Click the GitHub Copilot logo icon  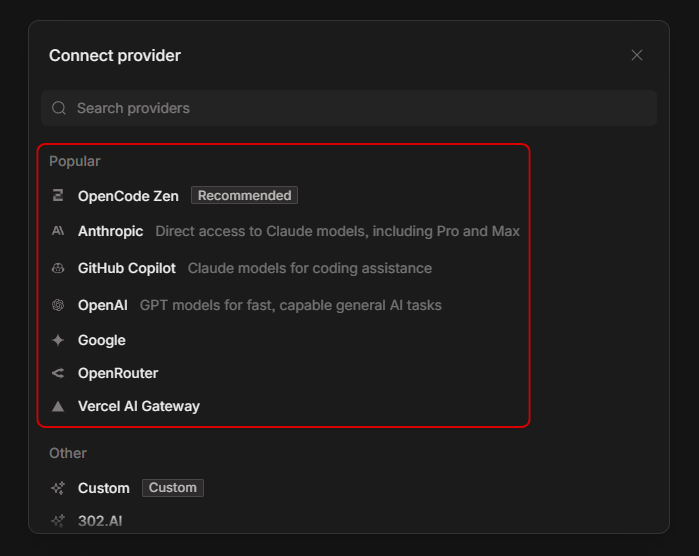pyautogui.click(x=58, y=268)
